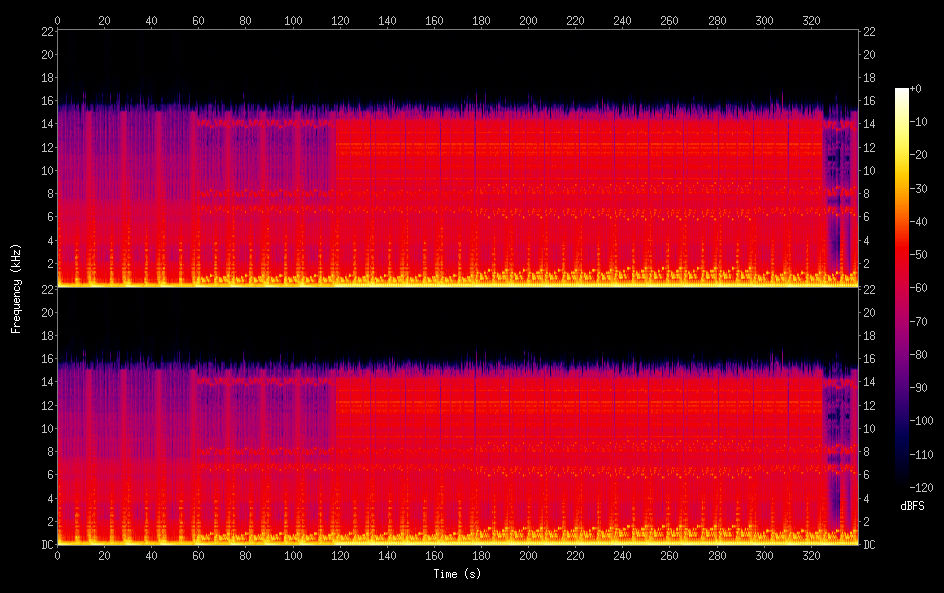Click the DC label at the bottom-left of the lower channel

46,545
